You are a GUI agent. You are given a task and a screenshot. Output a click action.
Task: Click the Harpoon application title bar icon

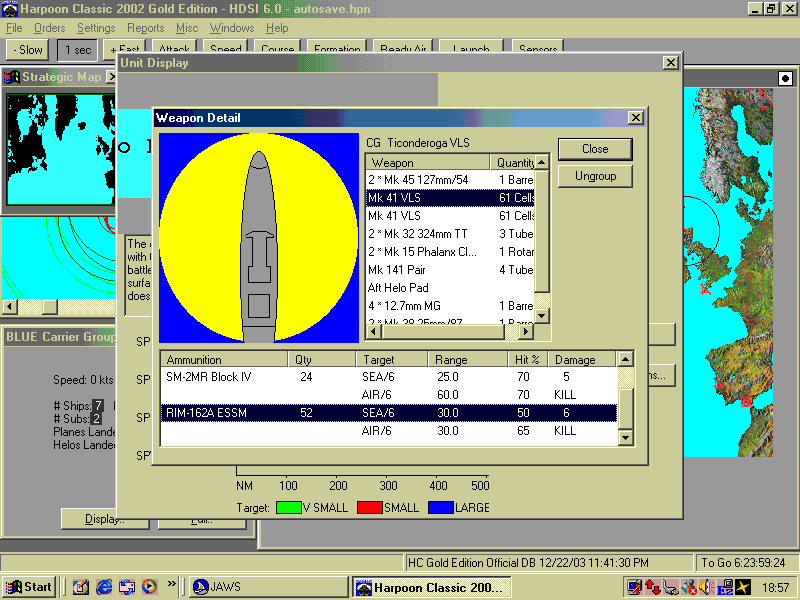10,9
